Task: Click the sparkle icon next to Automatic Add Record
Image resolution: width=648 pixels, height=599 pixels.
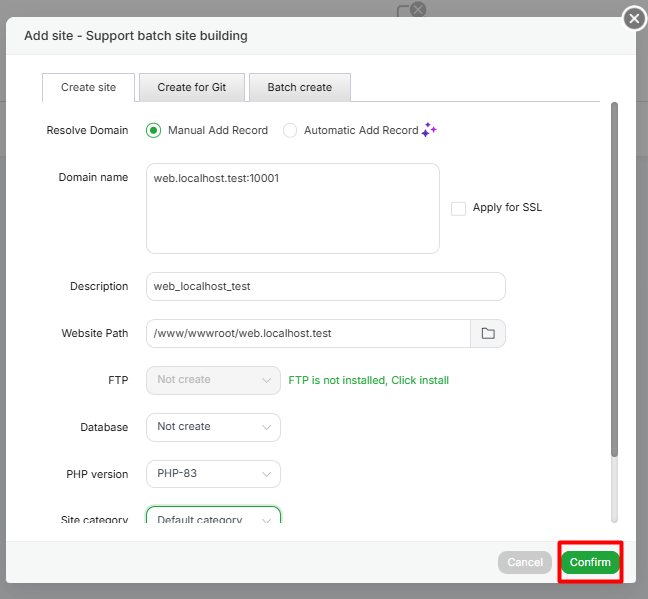Action: 429,130
